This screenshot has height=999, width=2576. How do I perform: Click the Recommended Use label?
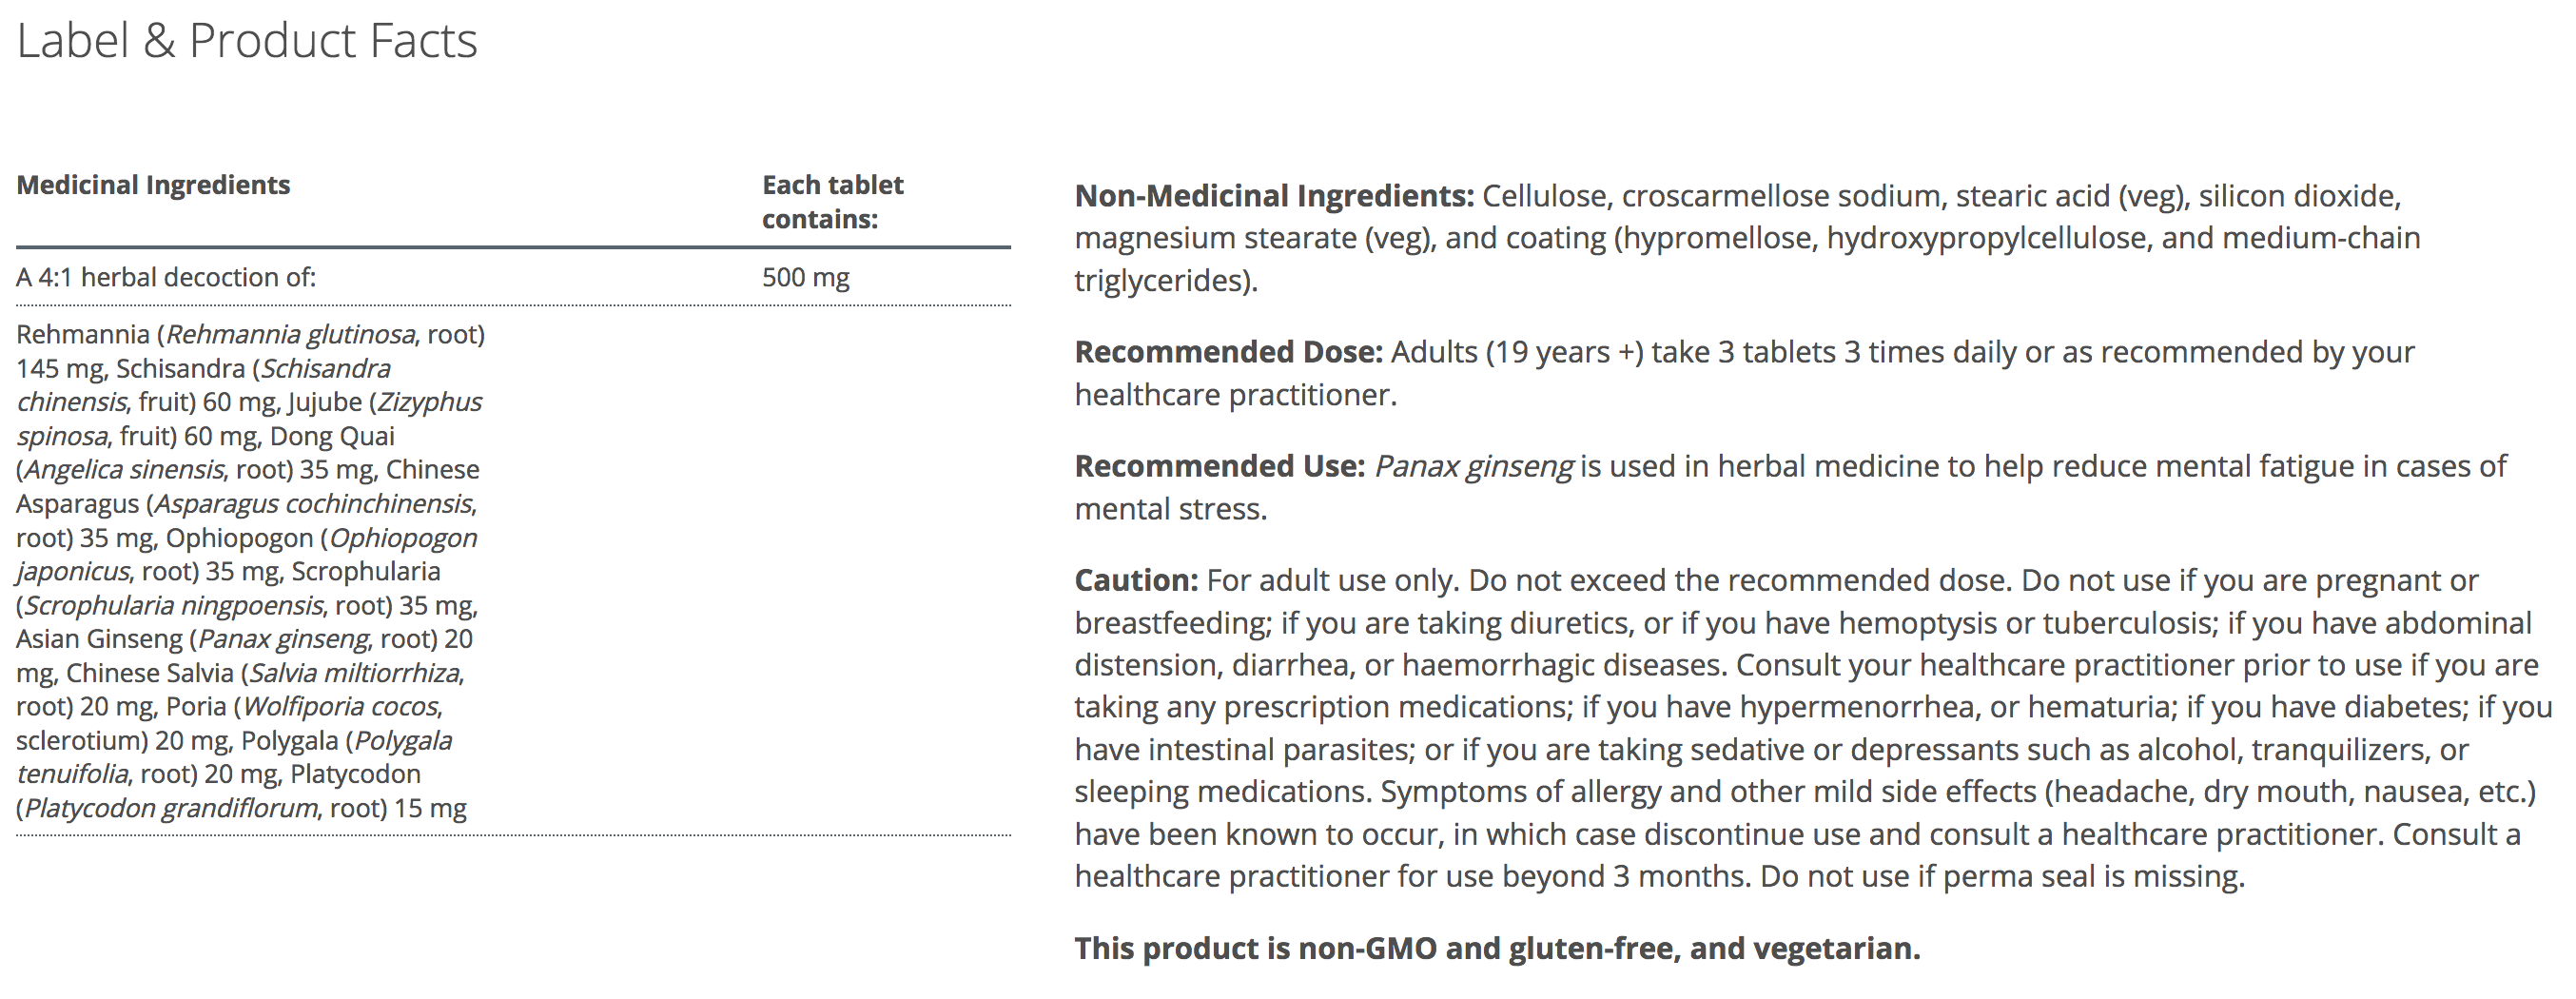1219,466
